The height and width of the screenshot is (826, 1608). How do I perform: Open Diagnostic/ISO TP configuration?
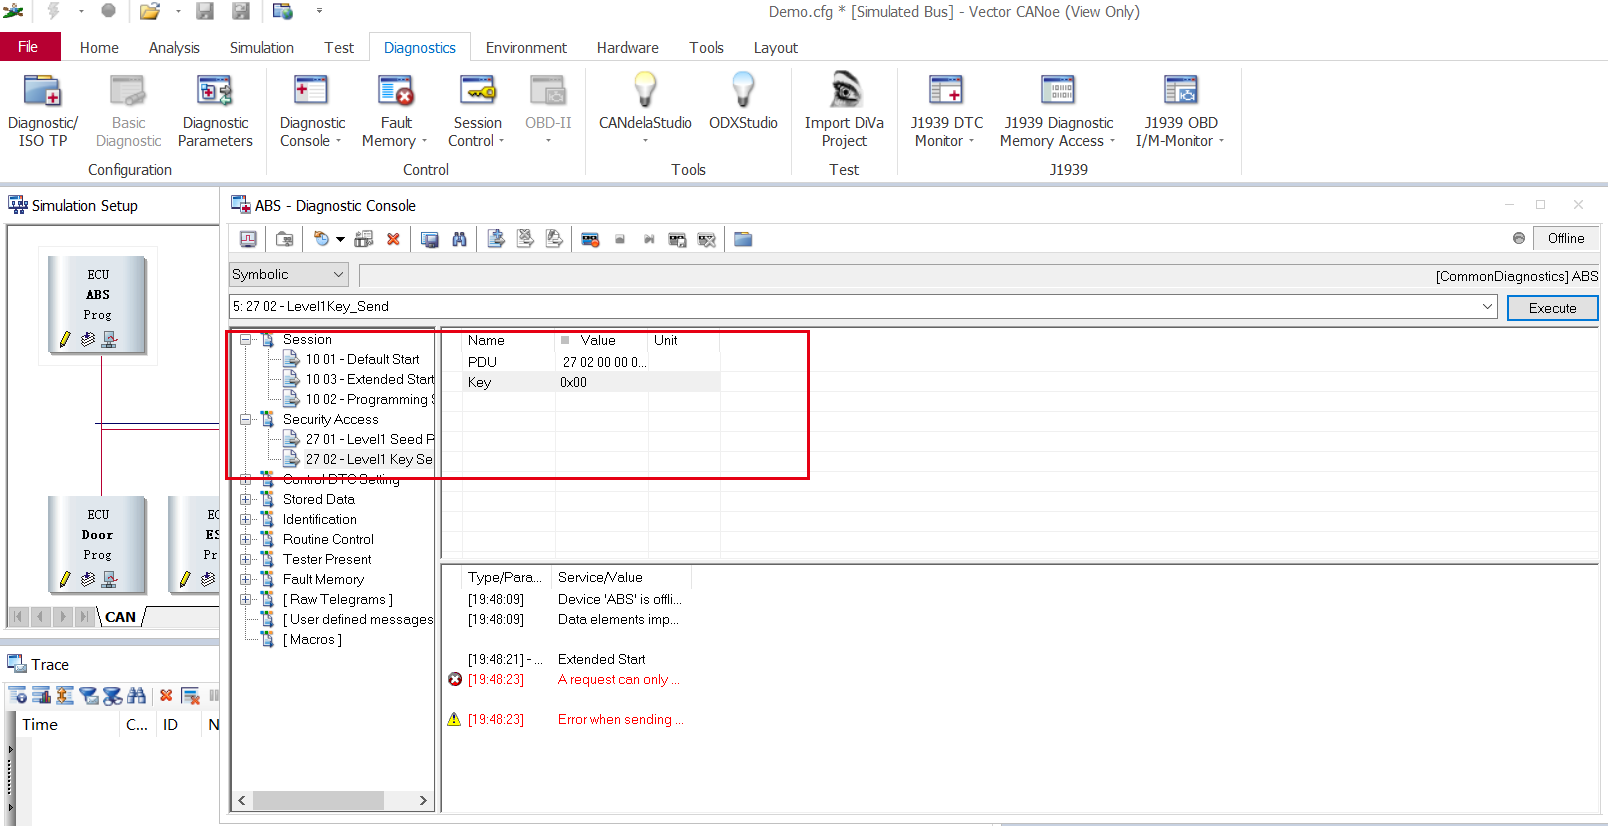click(x=43, y=111)
